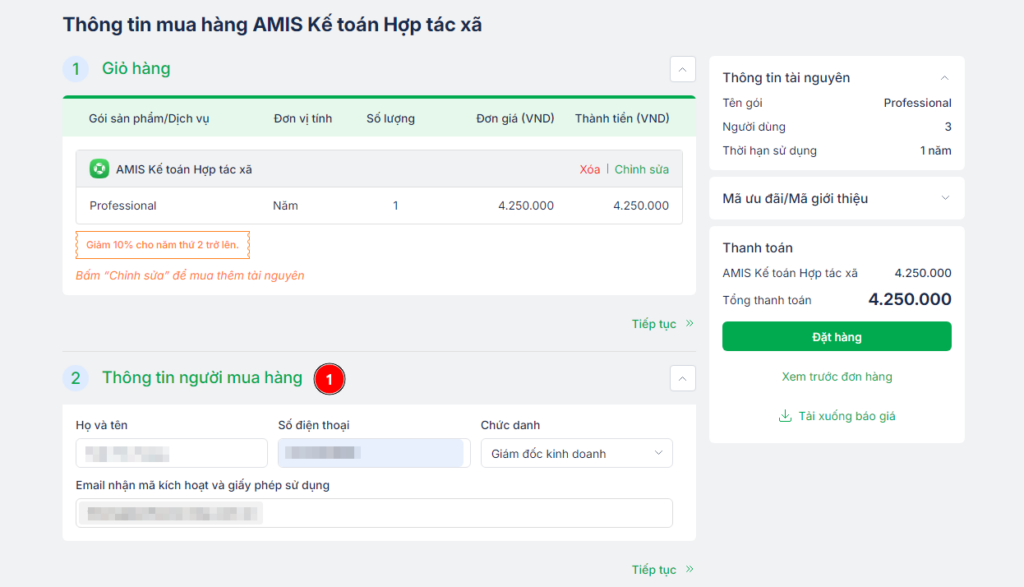Open the Chức danh dropdown
This screenshot has height=587, width=1024.
pos(577,453)
